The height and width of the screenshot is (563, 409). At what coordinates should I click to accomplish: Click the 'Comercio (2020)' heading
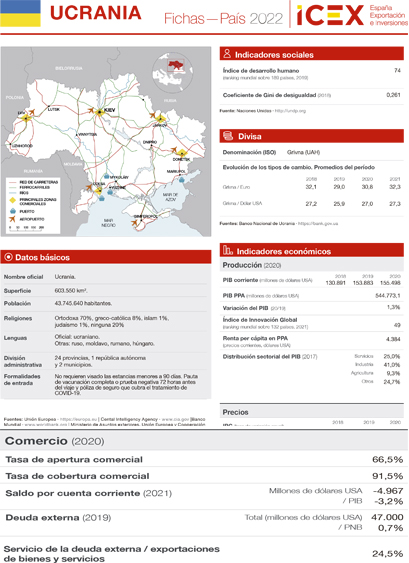[x=55, y=441]
